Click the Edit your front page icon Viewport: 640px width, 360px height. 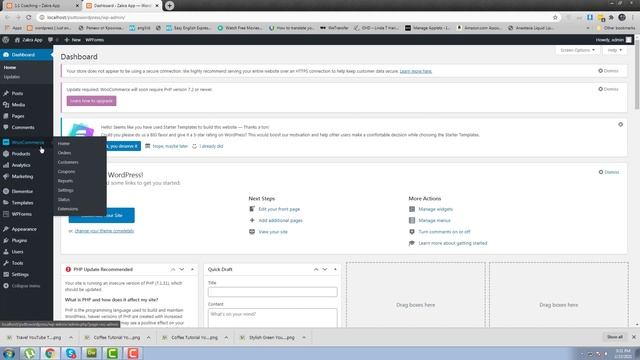click(x=252, y=209)
